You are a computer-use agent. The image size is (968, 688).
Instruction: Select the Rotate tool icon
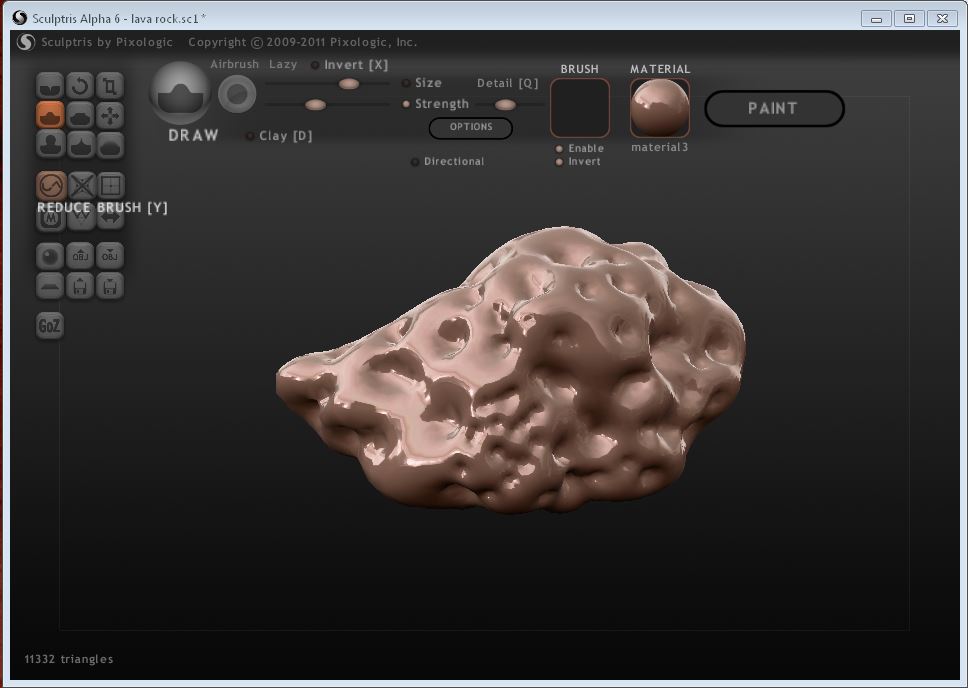click(80, 86)
